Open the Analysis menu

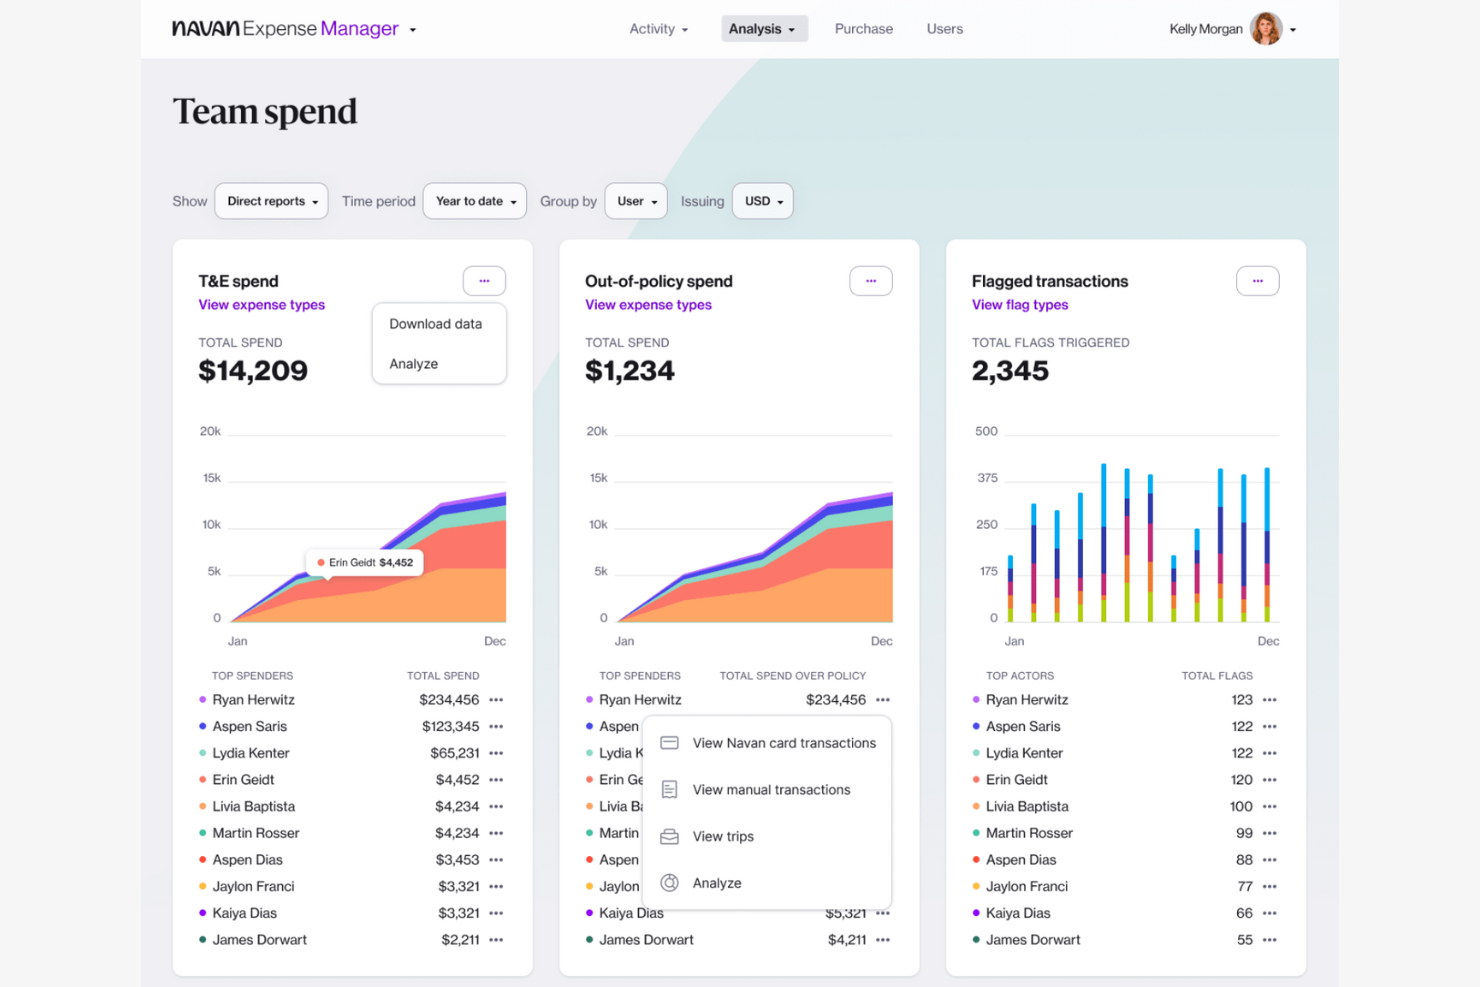point(764,29)
